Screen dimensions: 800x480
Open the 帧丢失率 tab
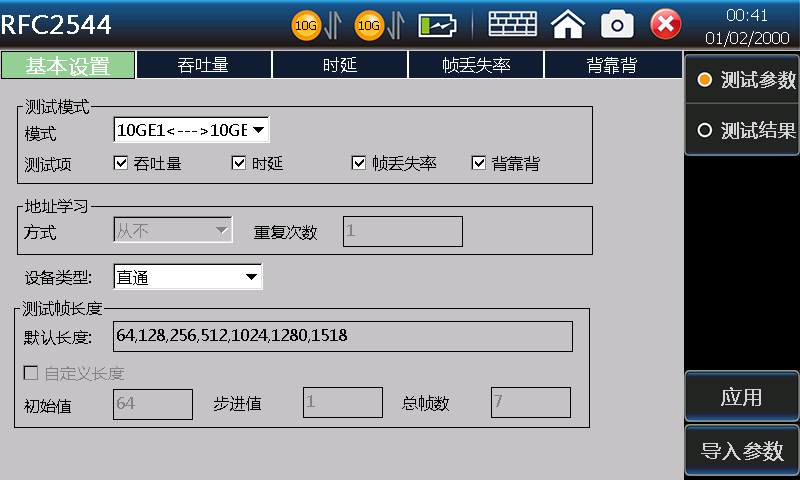coord(476,66)
